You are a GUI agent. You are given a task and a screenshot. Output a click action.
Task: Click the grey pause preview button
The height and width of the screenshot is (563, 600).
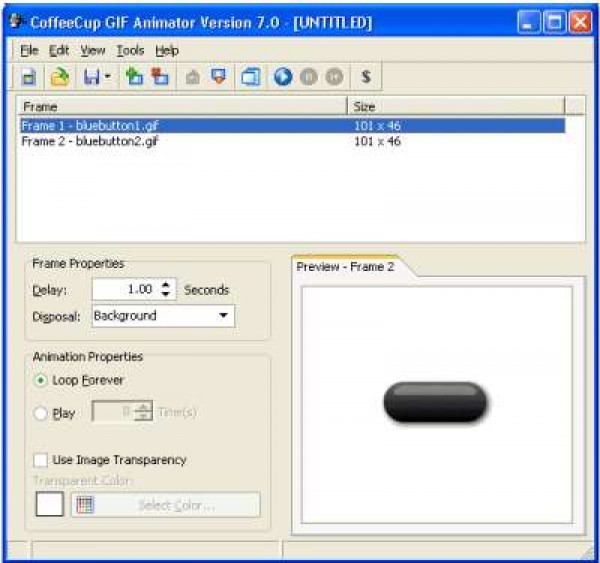coord(308,77)
